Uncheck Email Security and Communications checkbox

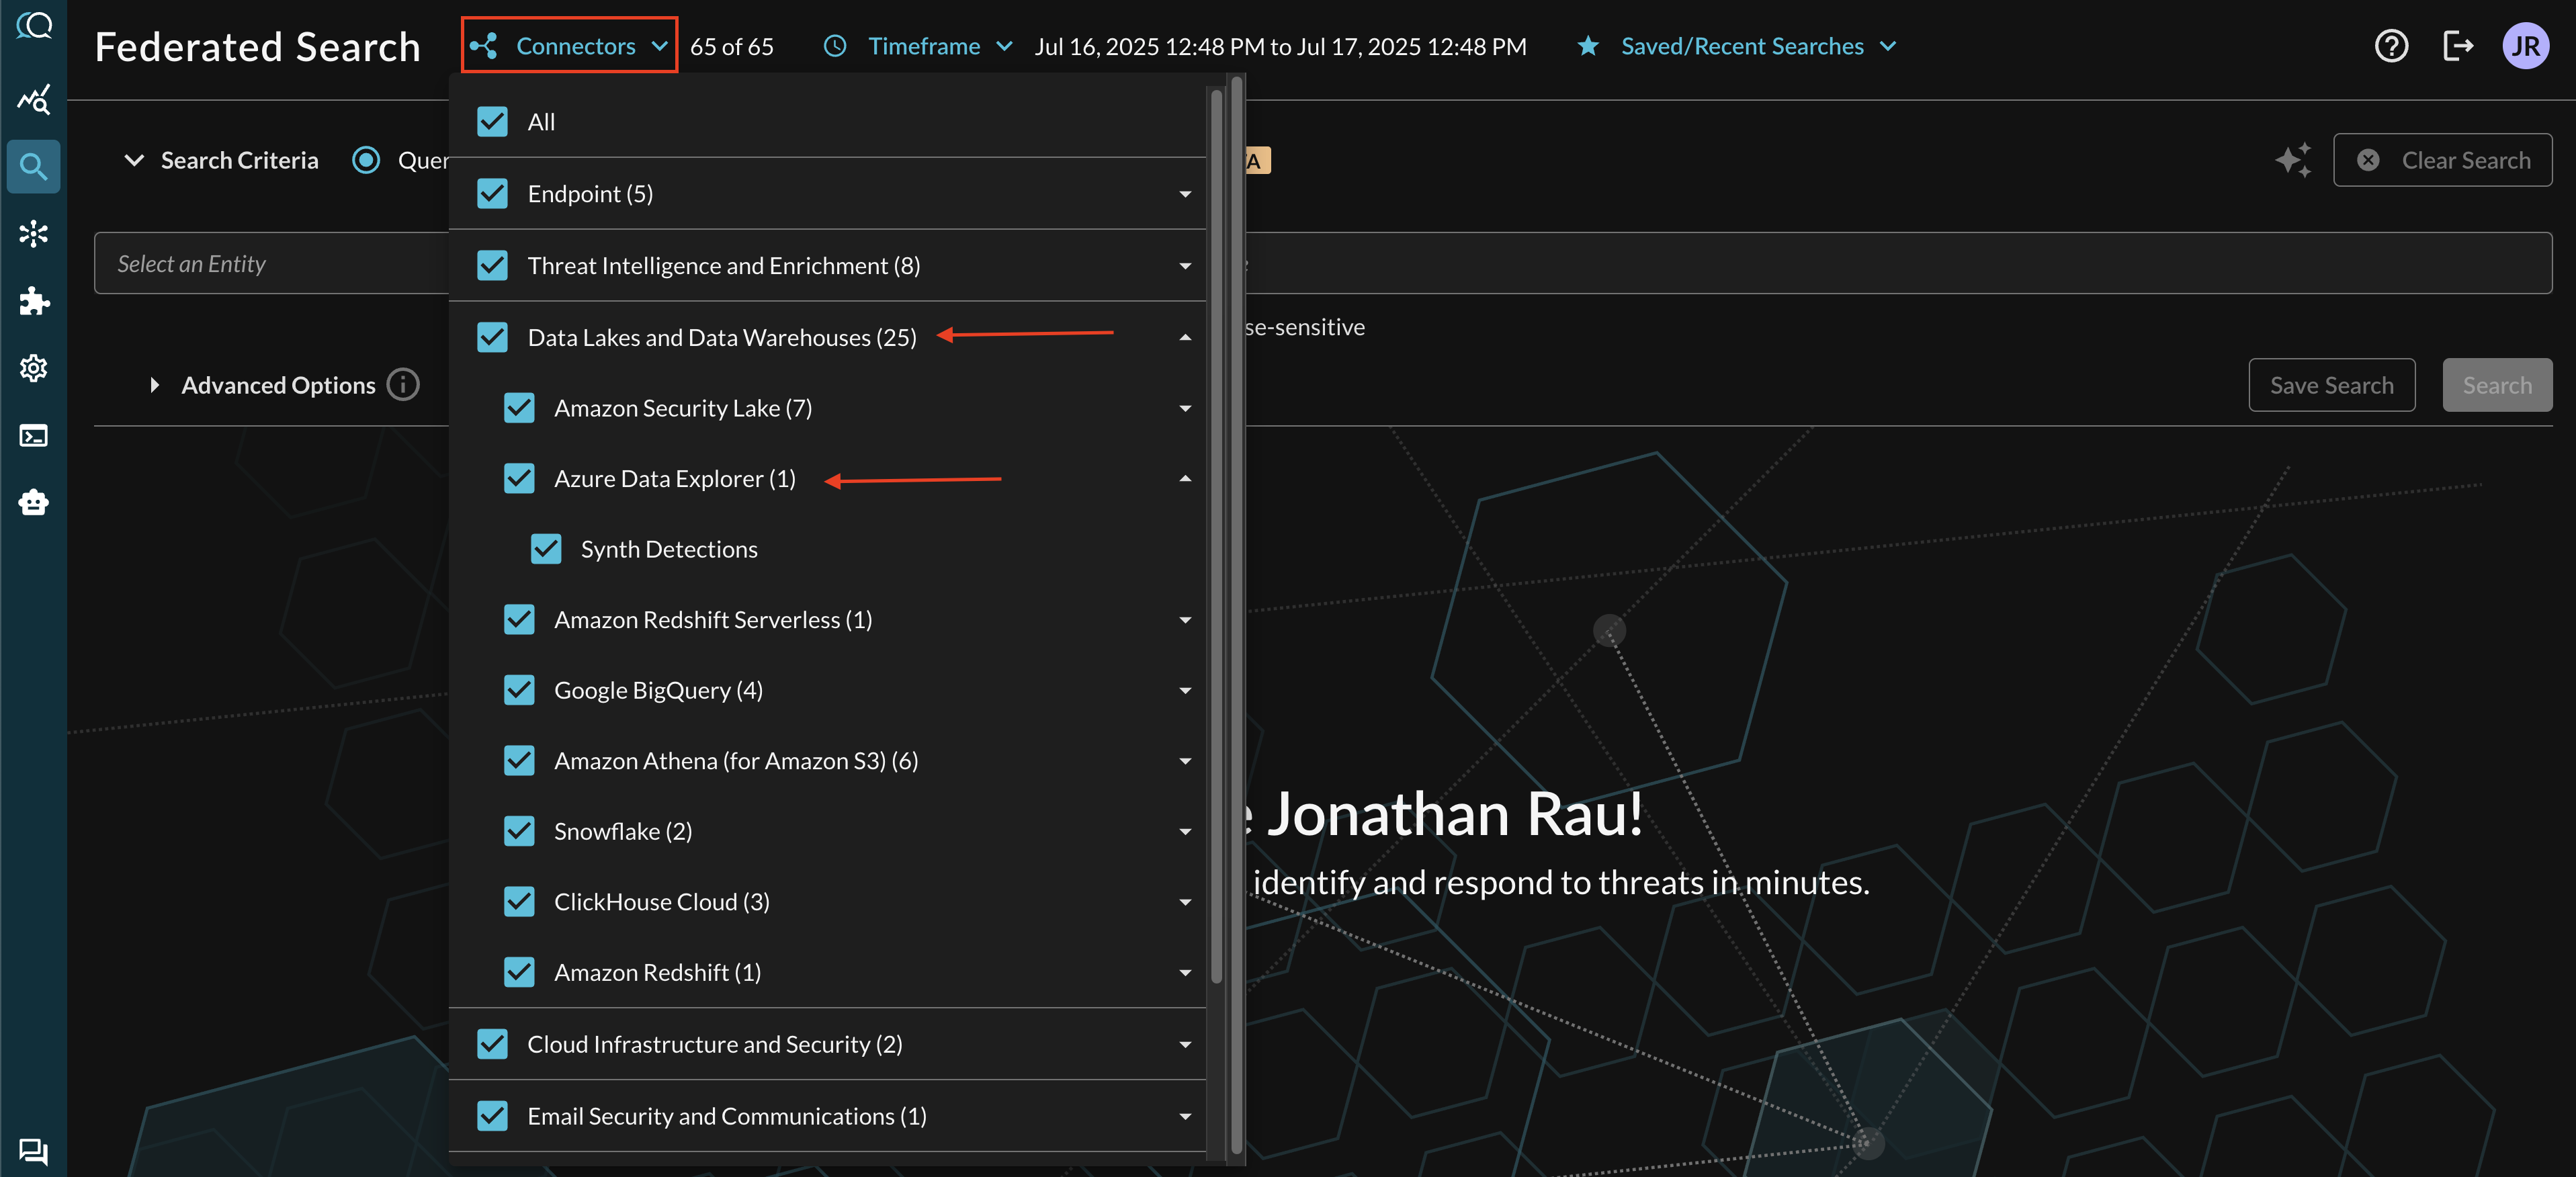tap(492, 1116)
